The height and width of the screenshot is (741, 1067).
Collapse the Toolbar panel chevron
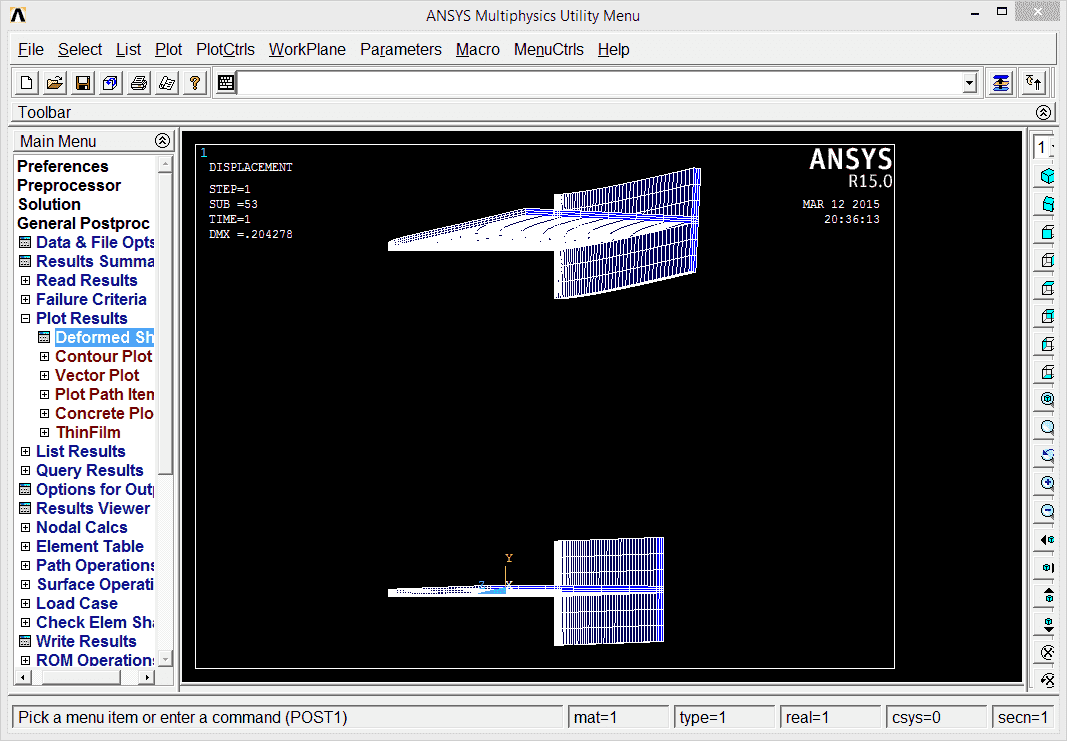(1043, 112)
